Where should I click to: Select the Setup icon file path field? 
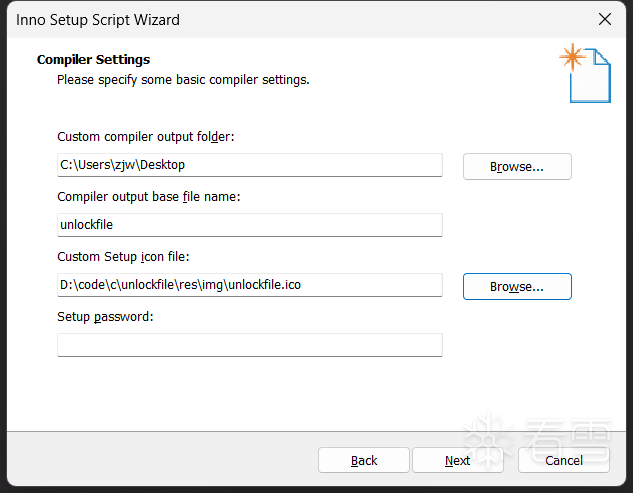pos(249,285)
